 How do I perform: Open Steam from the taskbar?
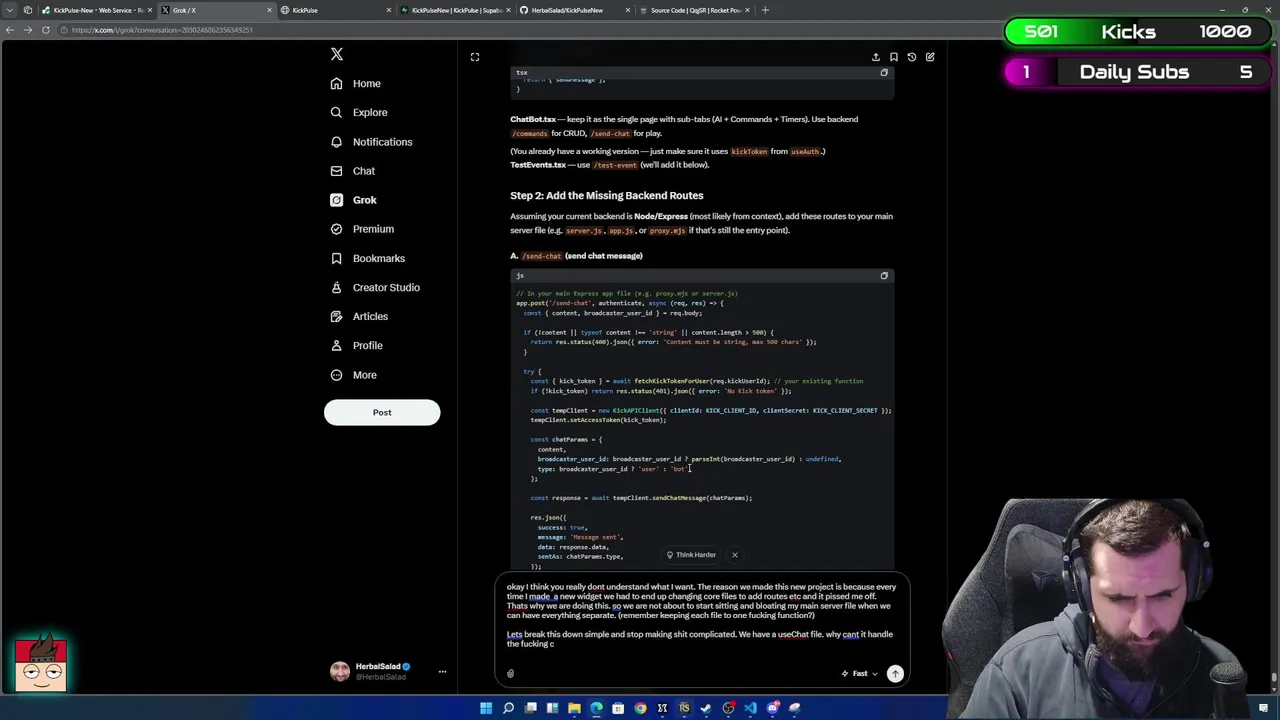click(x=706, y=708)
